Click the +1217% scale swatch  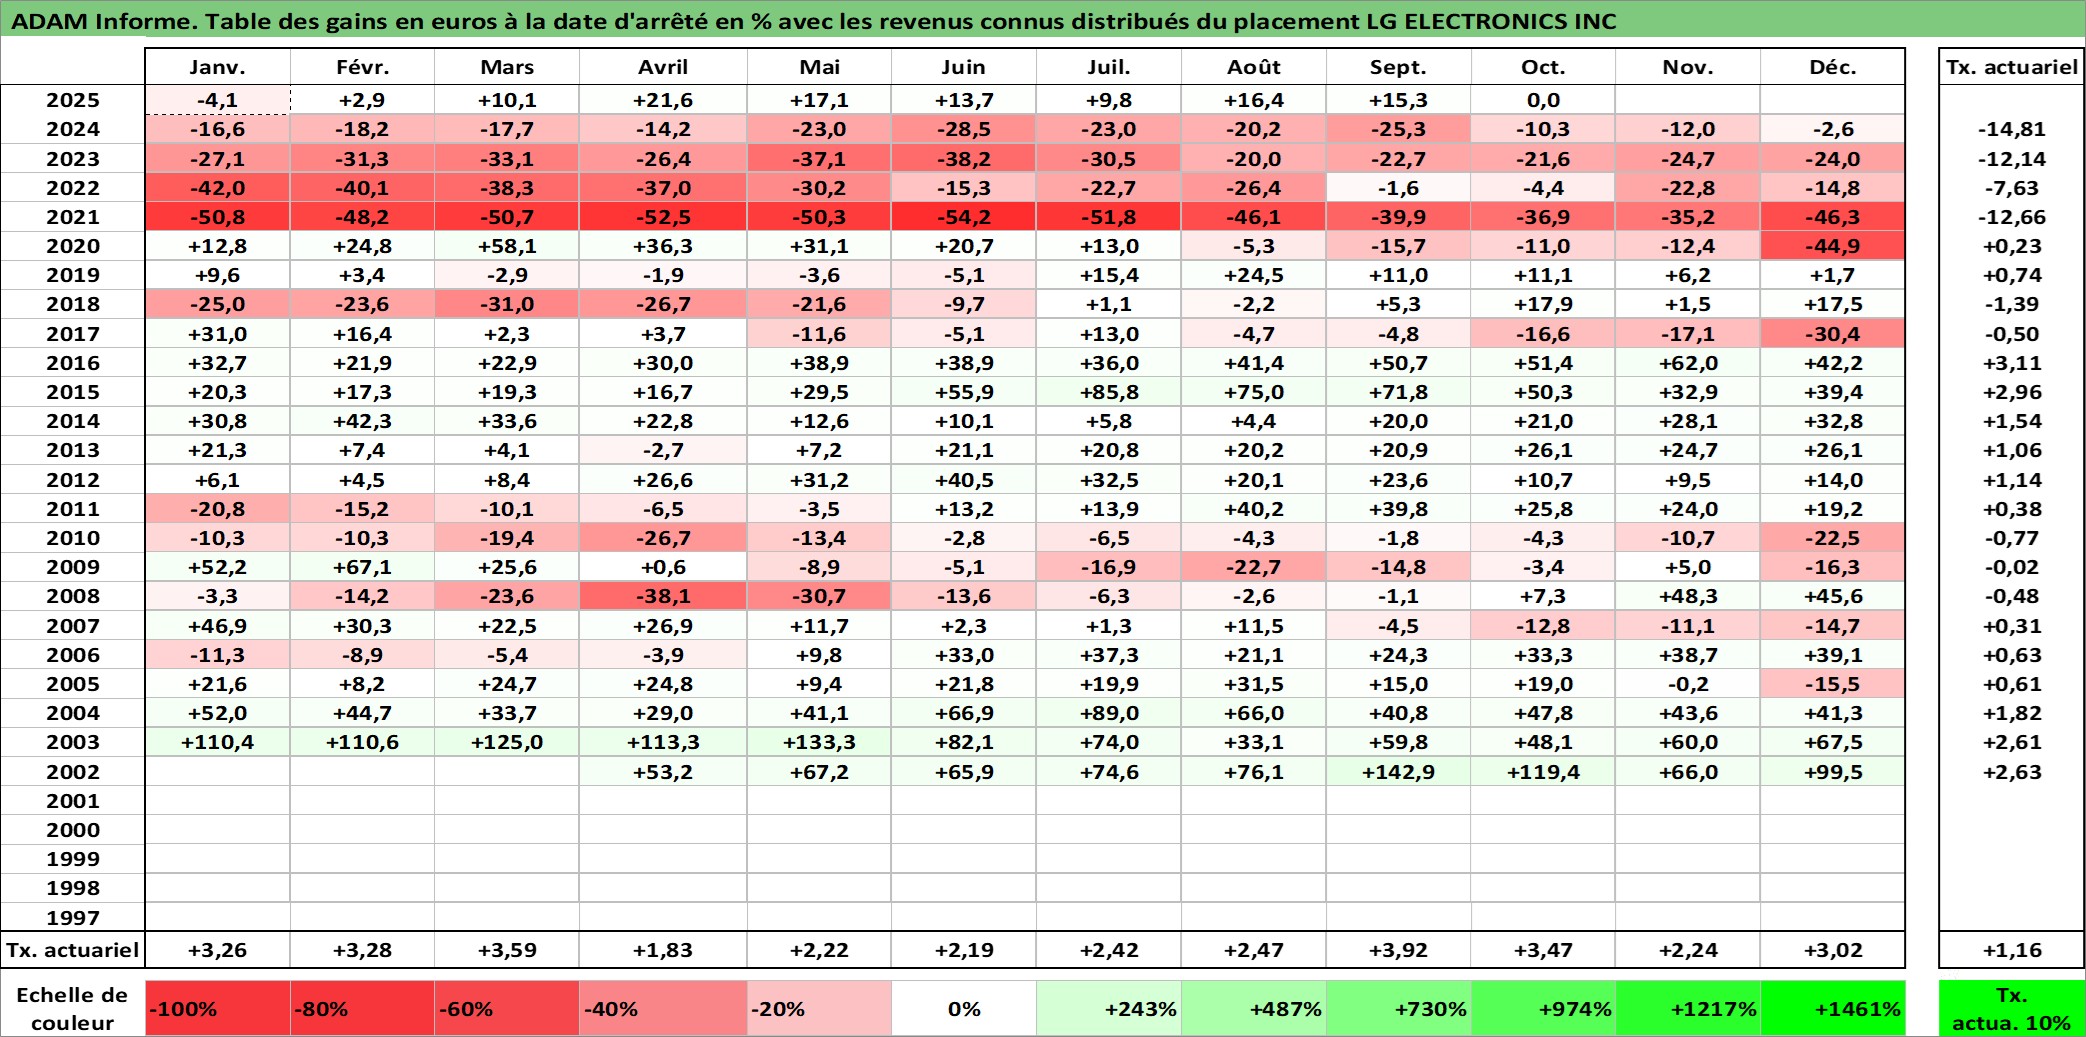(1688, 1008)
